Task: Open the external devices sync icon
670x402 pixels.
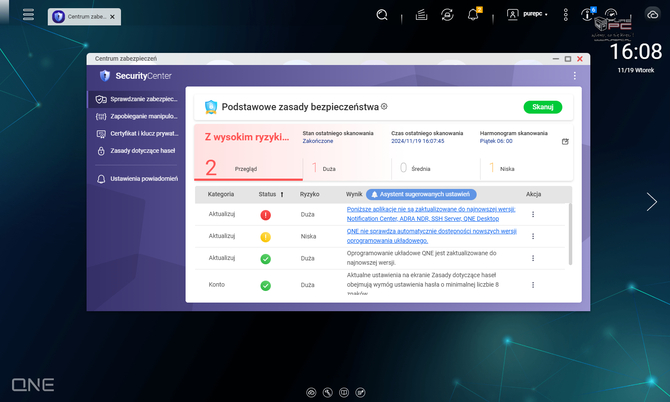Action: [x=447, y=15]
